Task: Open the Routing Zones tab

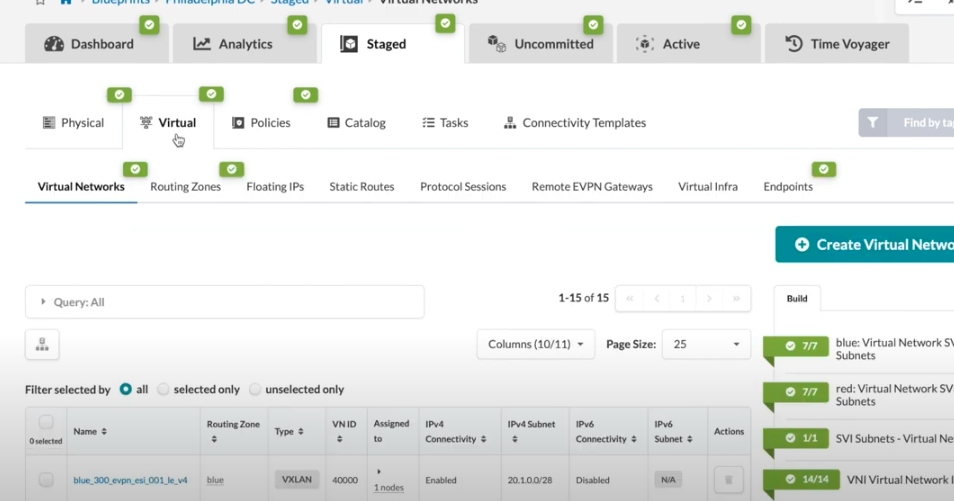Action: coord(186,187)
